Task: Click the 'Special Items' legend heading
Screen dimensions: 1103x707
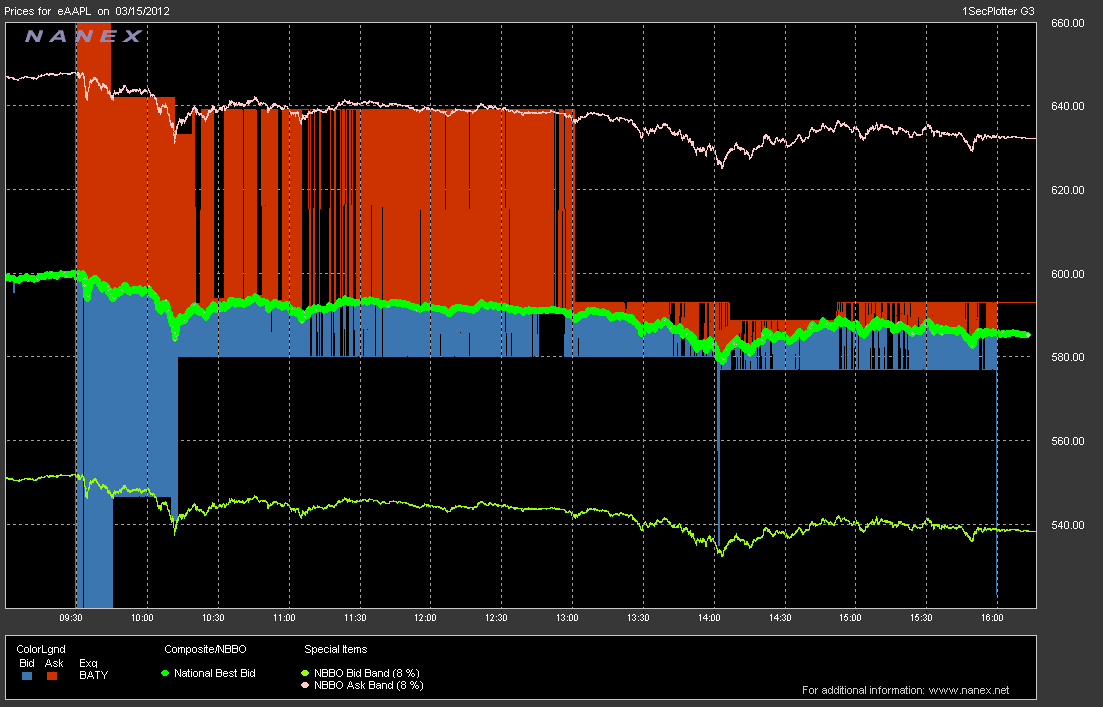Action: (x=336, y=649)
